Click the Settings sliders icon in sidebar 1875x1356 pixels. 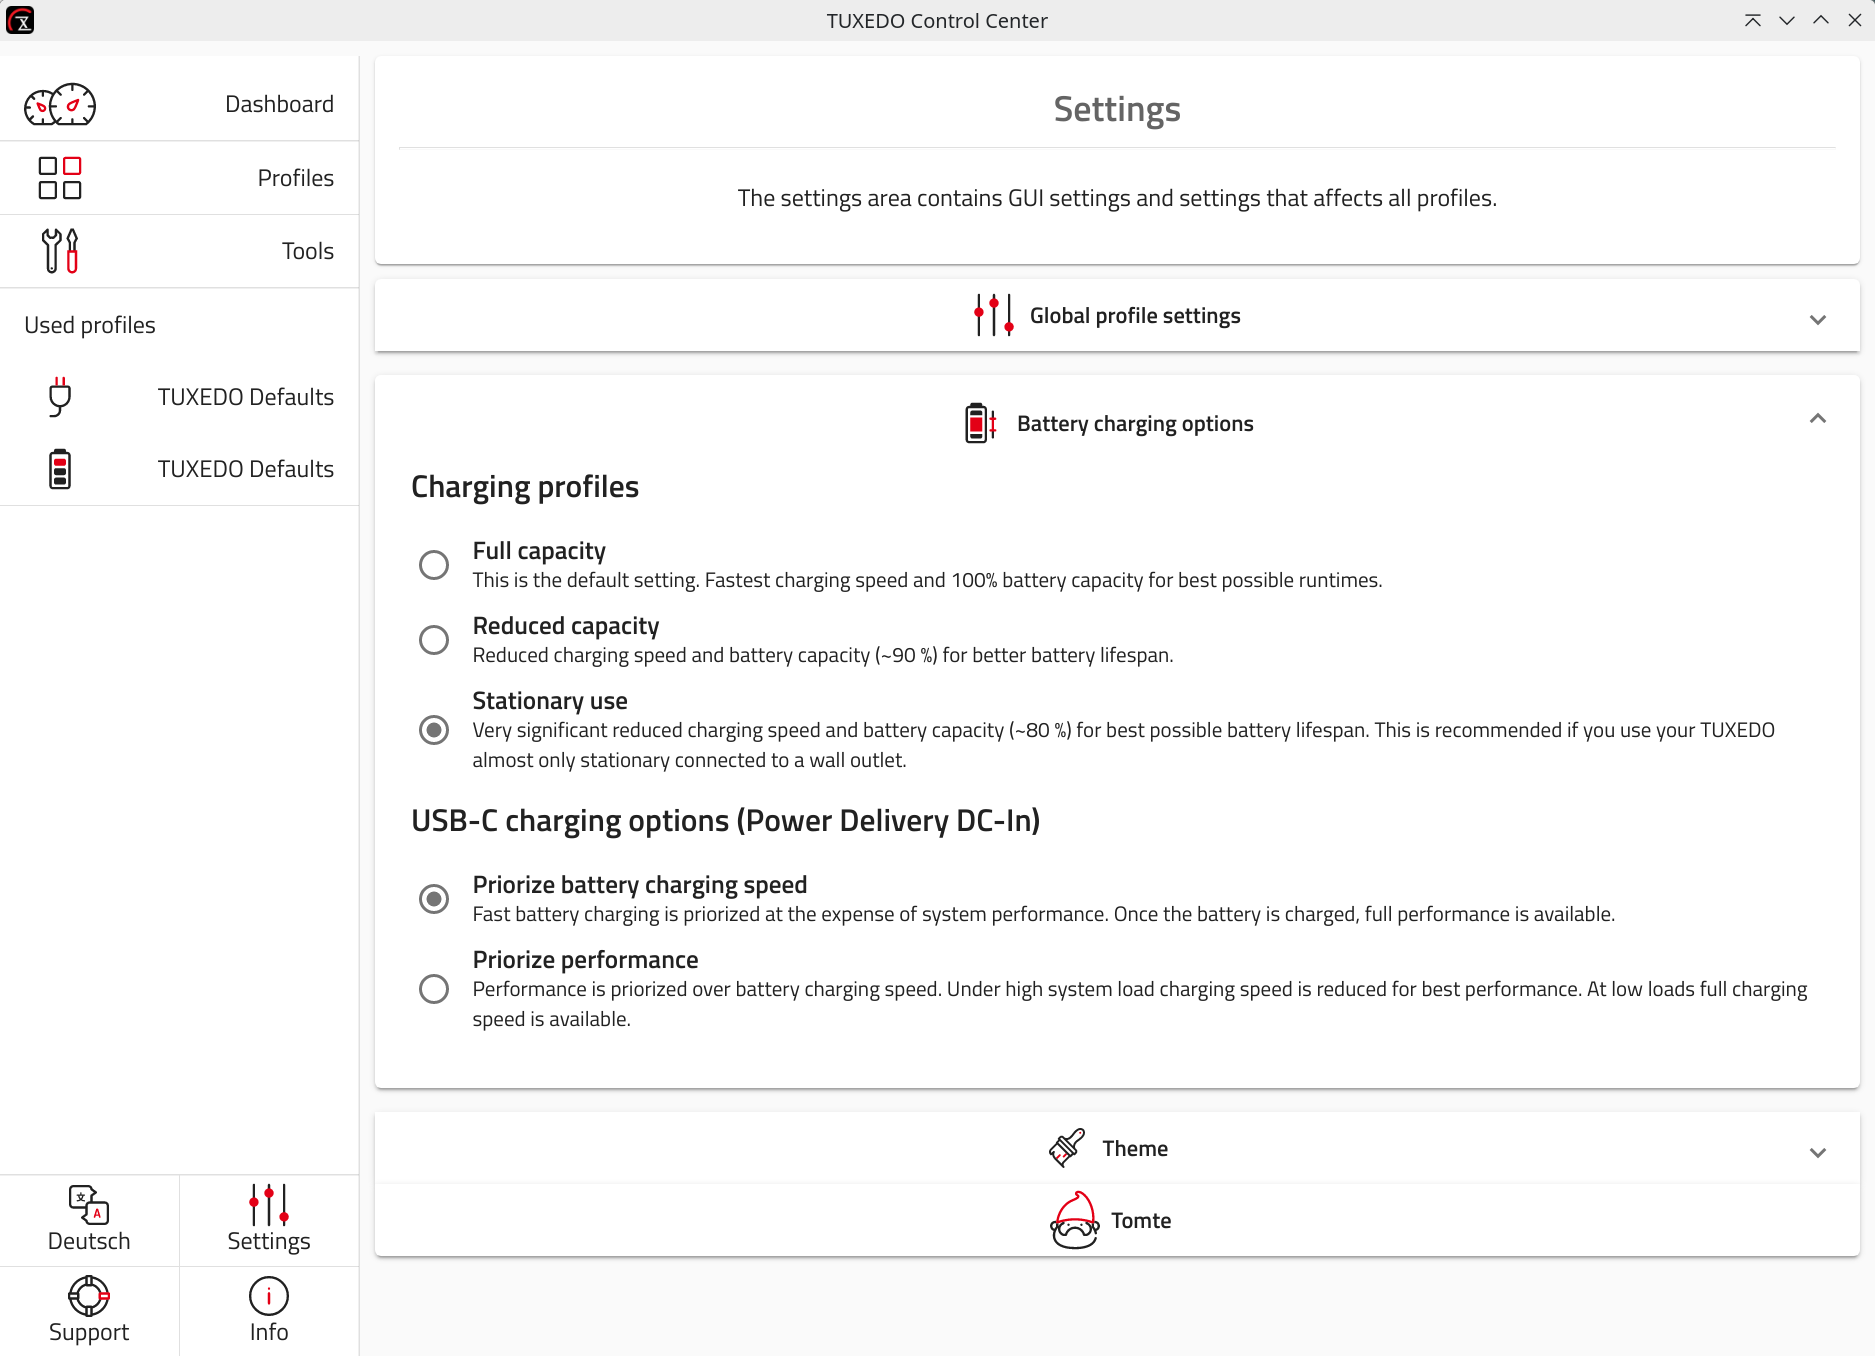[x=269, y=1205]
